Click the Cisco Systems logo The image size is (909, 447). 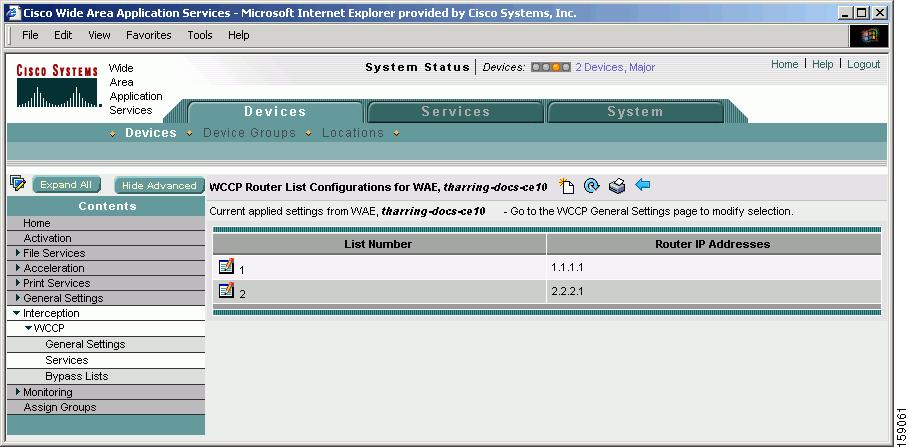(57, 86)
